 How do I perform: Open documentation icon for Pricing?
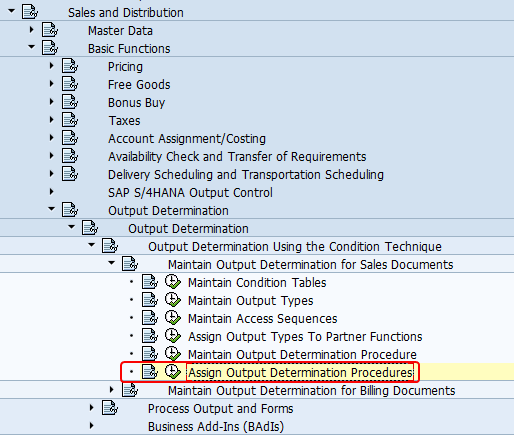[70, 66]
